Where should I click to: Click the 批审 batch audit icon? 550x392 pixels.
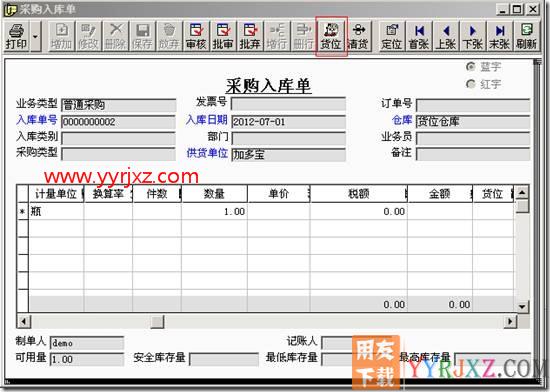223,36
